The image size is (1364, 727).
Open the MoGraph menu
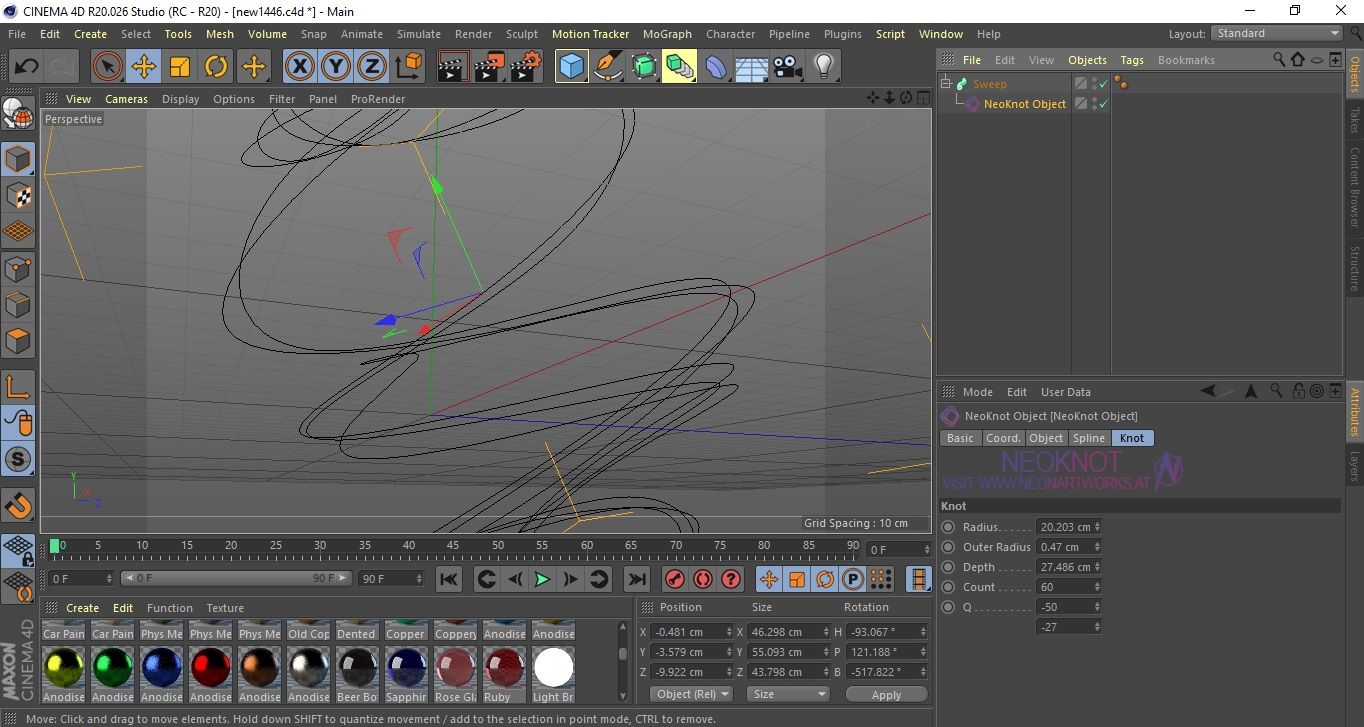pos(667,34)
